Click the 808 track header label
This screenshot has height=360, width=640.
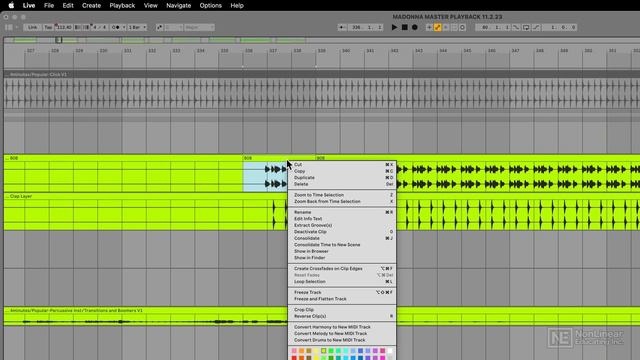[14, 158]
